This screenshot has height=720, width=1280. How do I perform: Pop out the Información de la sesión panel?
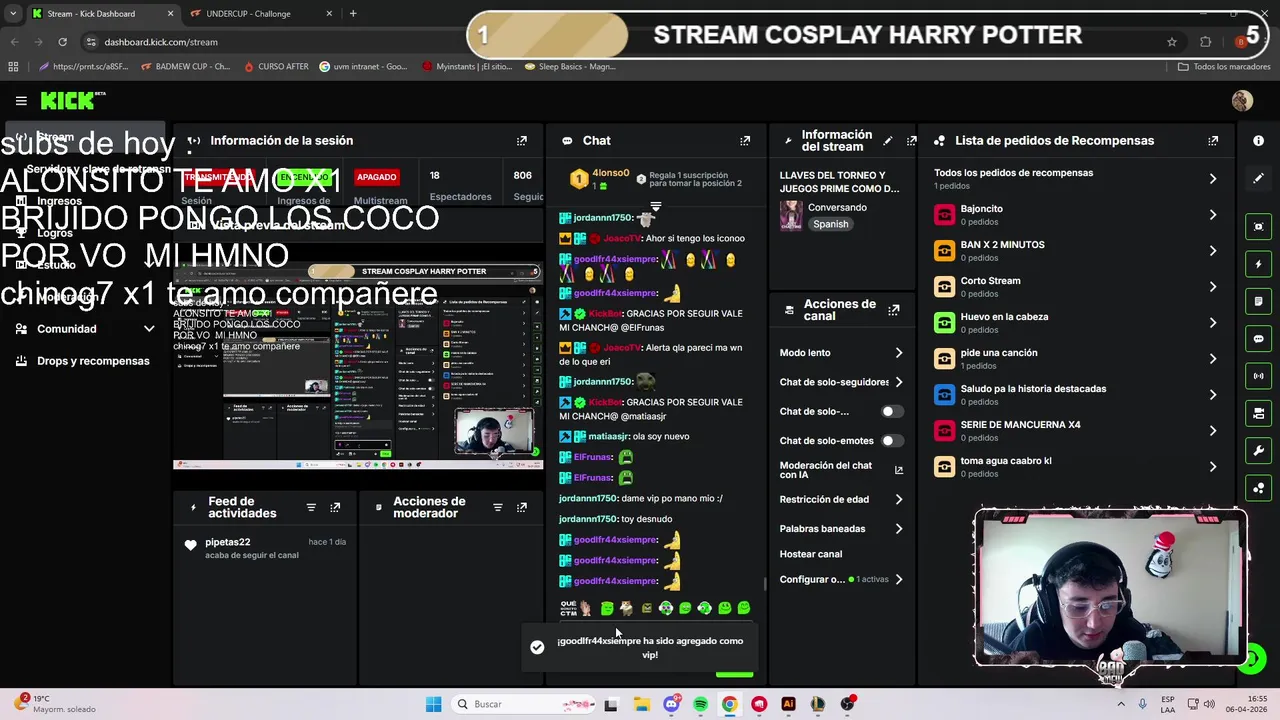(x=521, y=141)
